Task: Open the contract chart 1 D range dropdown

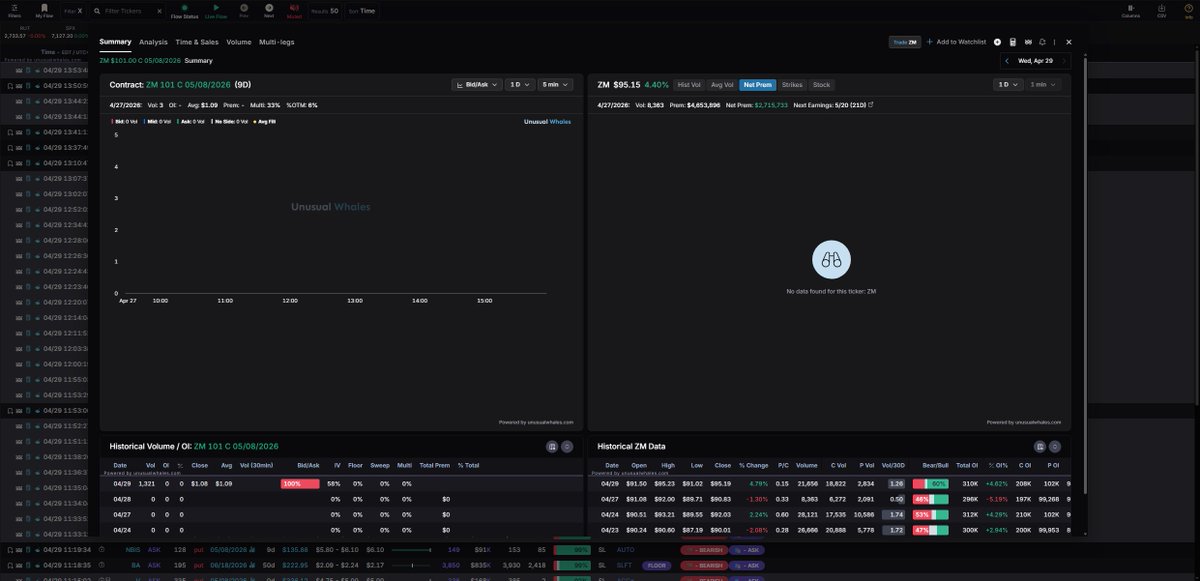Action: tap(520, 85)
